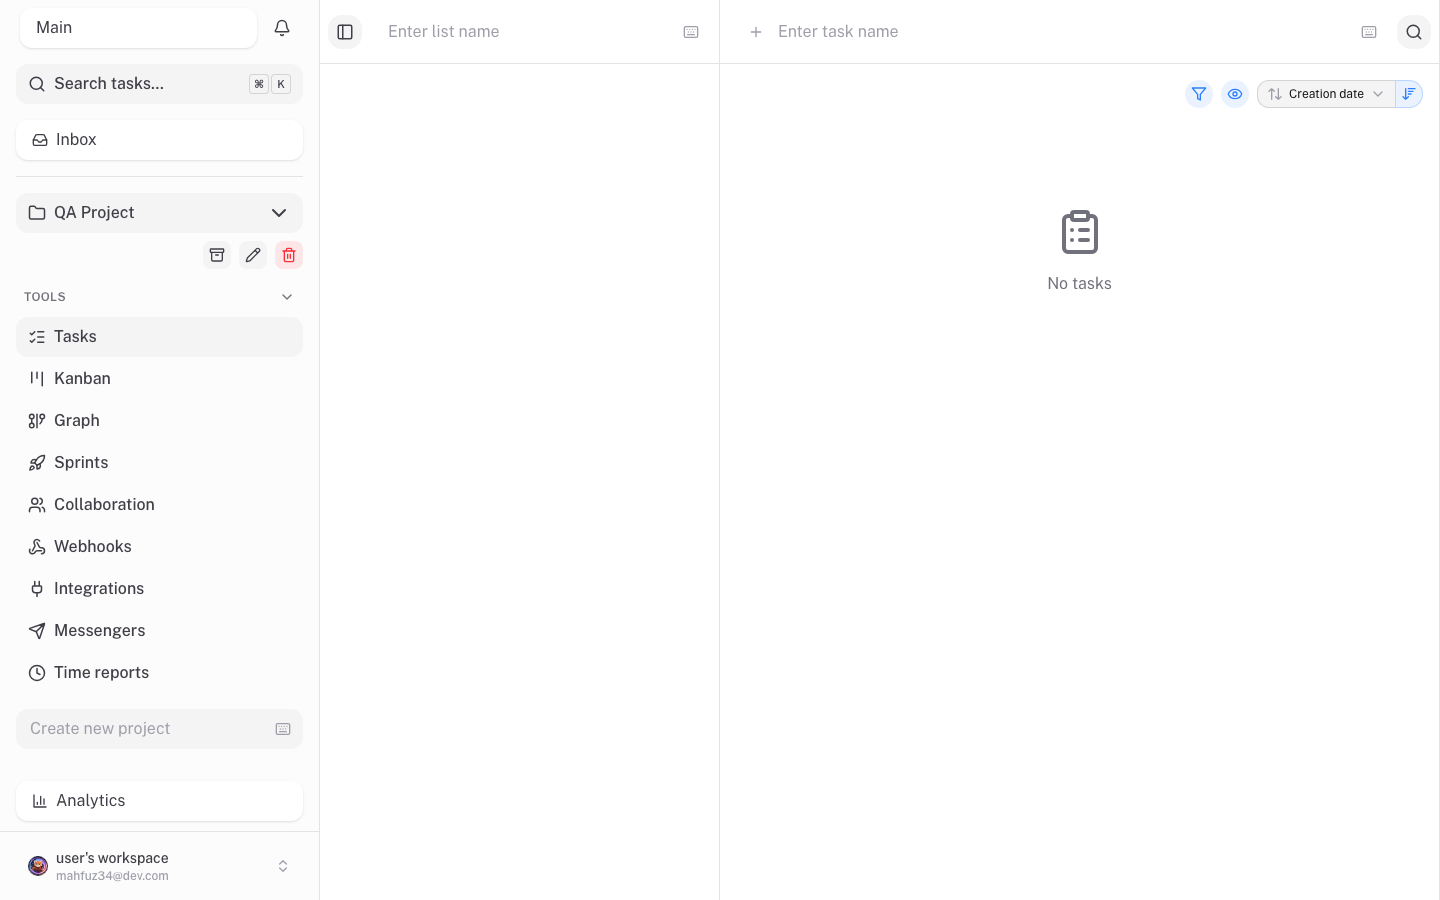Toggle the eye visibility button

pos(1235,94)
